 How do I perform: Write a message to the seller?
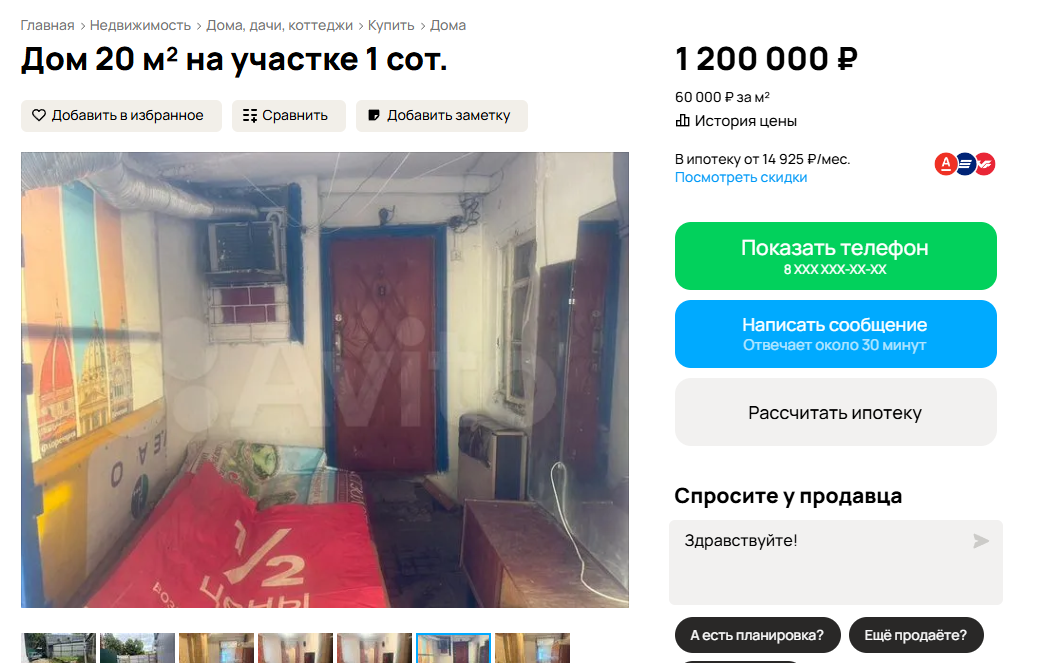pyautogui.click(x=836, y=334)
